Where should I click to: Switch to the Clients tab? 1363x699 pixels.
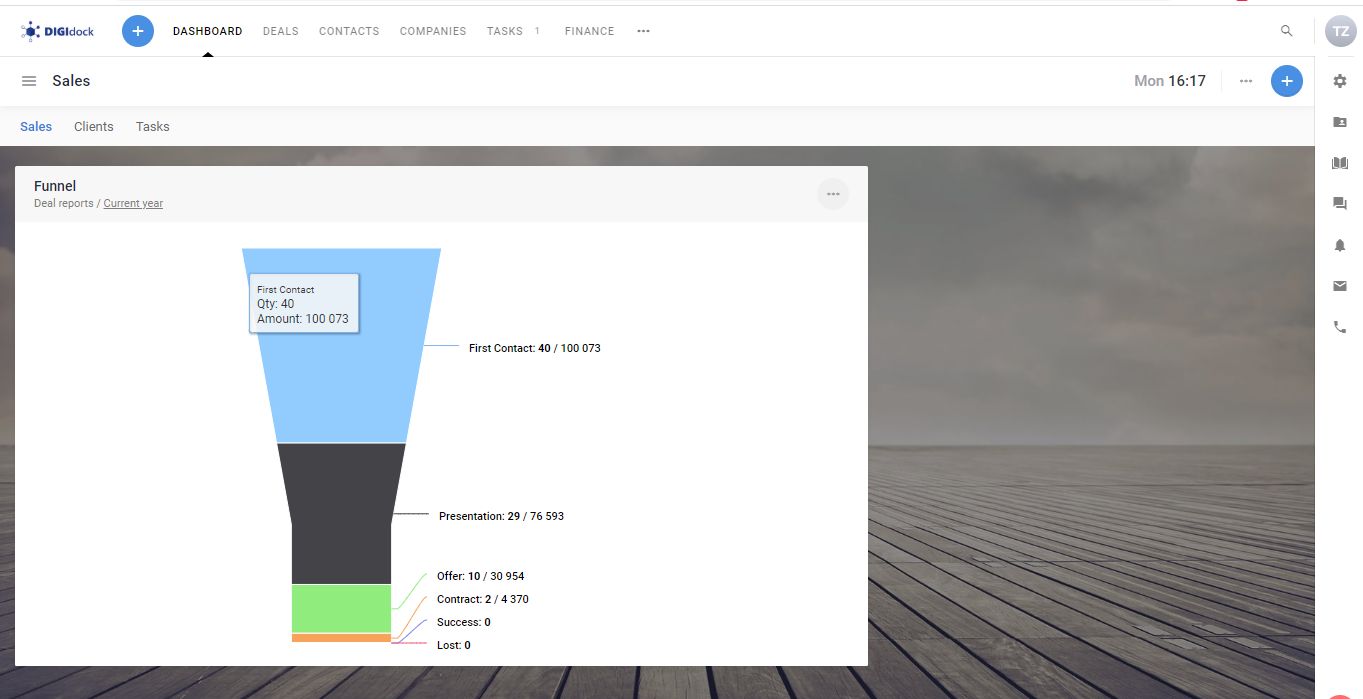click(93, 126)
